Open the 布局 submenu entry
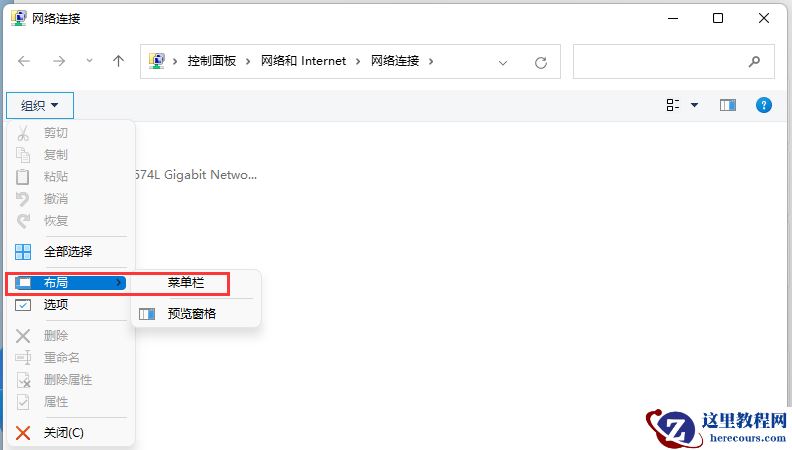792x450 pixels. pyautogui.click(x=70, y=283)
